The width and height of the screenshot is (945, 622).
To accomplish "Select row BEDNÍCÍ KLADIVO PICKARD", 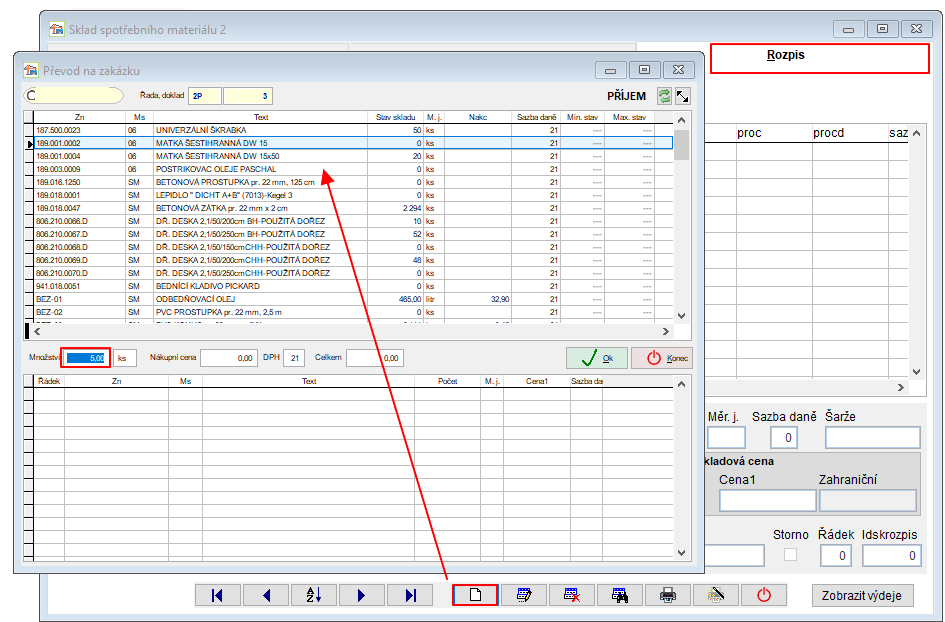I will (x=353, y=286).
